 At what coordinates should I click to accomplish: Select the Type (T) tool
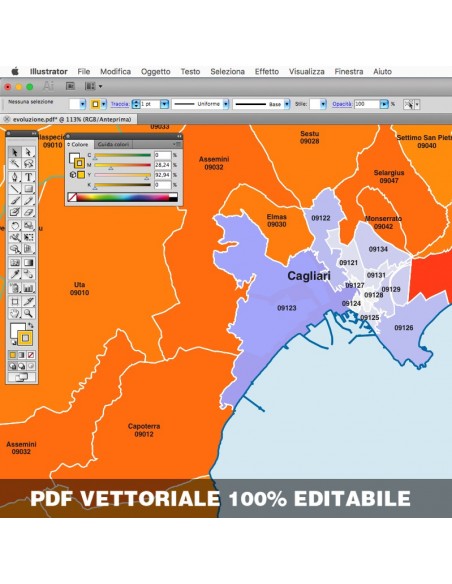pos(28,177)
